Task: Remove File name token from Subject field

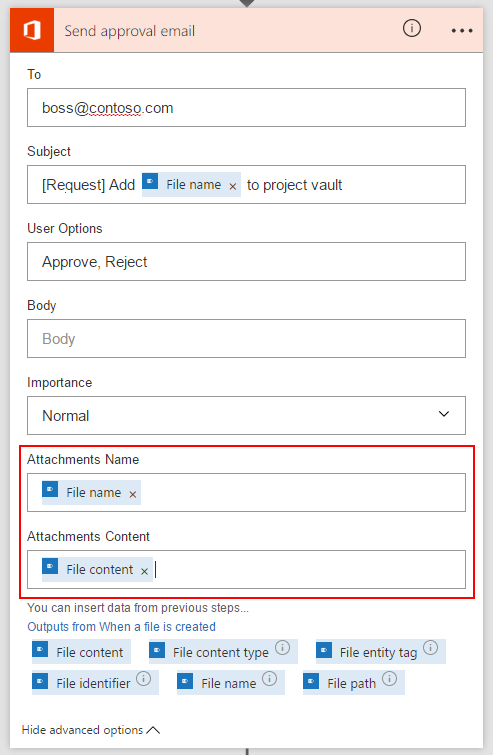Action: [233, 186]
